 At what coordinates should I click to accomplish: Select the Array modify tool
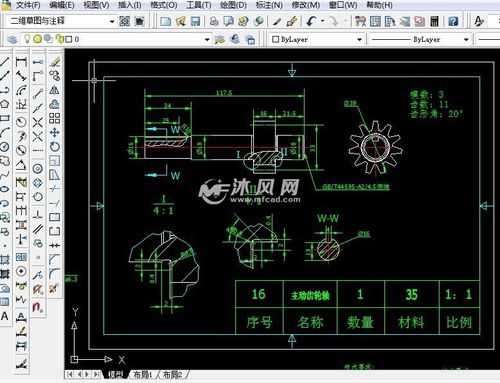(55, 118)
